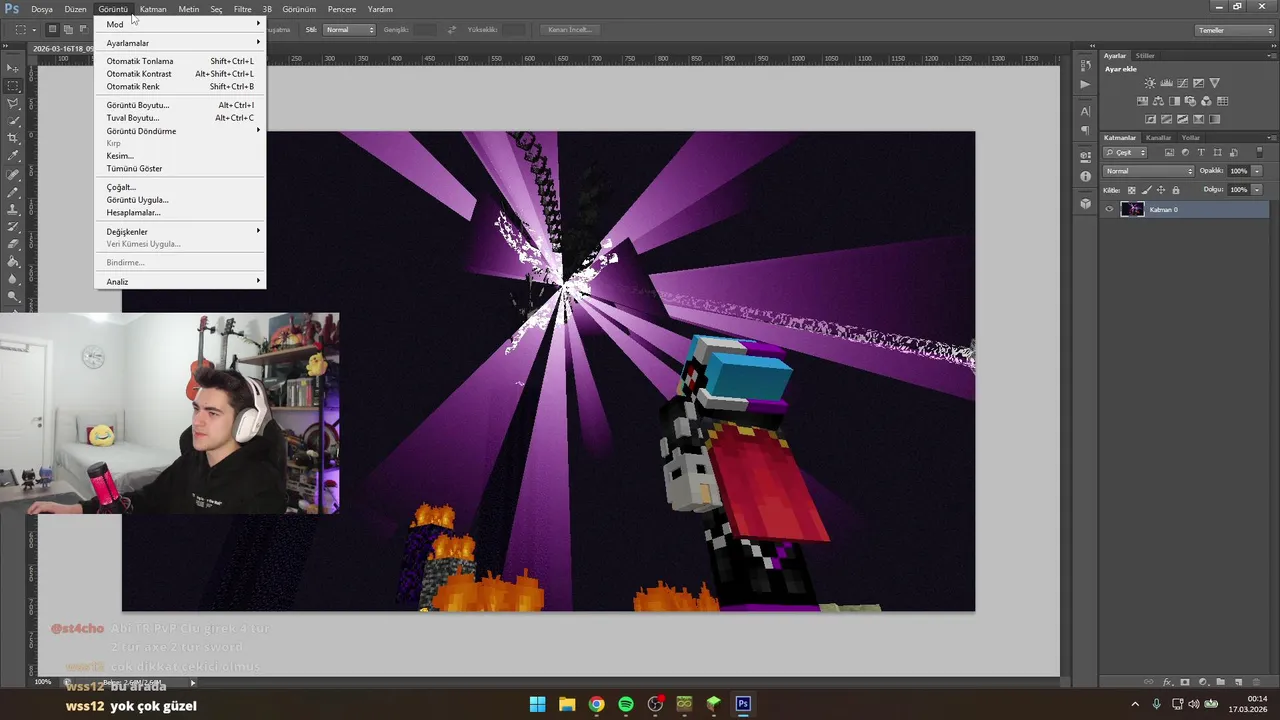
Task: Click the Dolgu value field
Action: 1238,189
